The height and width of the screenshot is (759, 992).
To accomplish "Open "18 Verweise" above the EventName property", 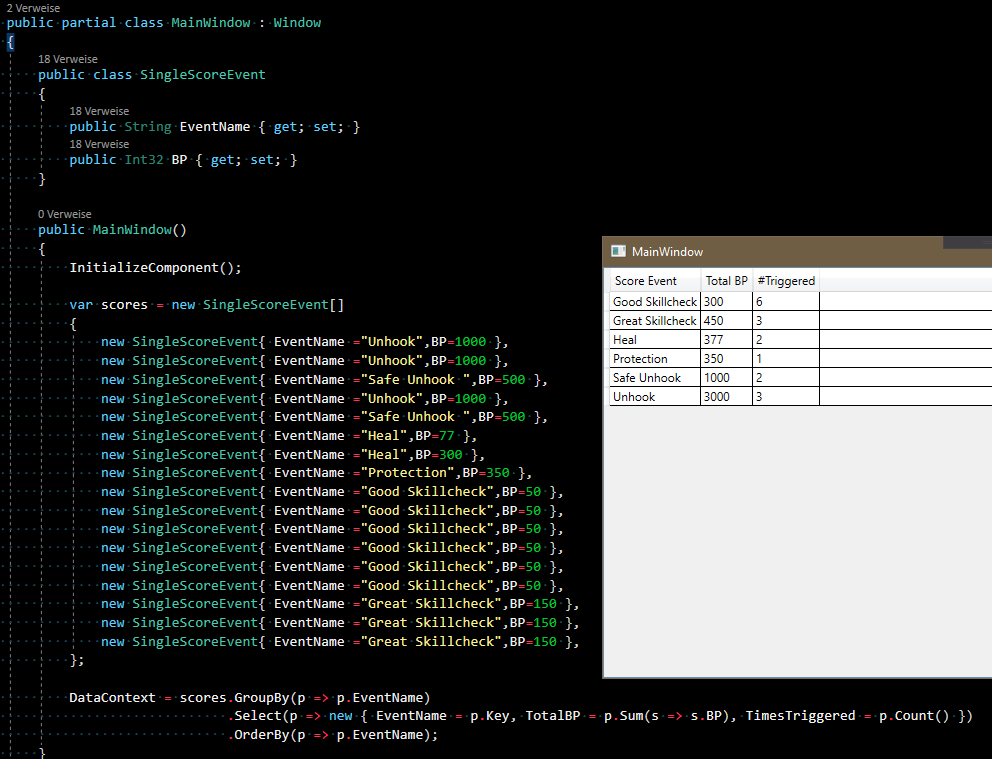I will [99, 111].
